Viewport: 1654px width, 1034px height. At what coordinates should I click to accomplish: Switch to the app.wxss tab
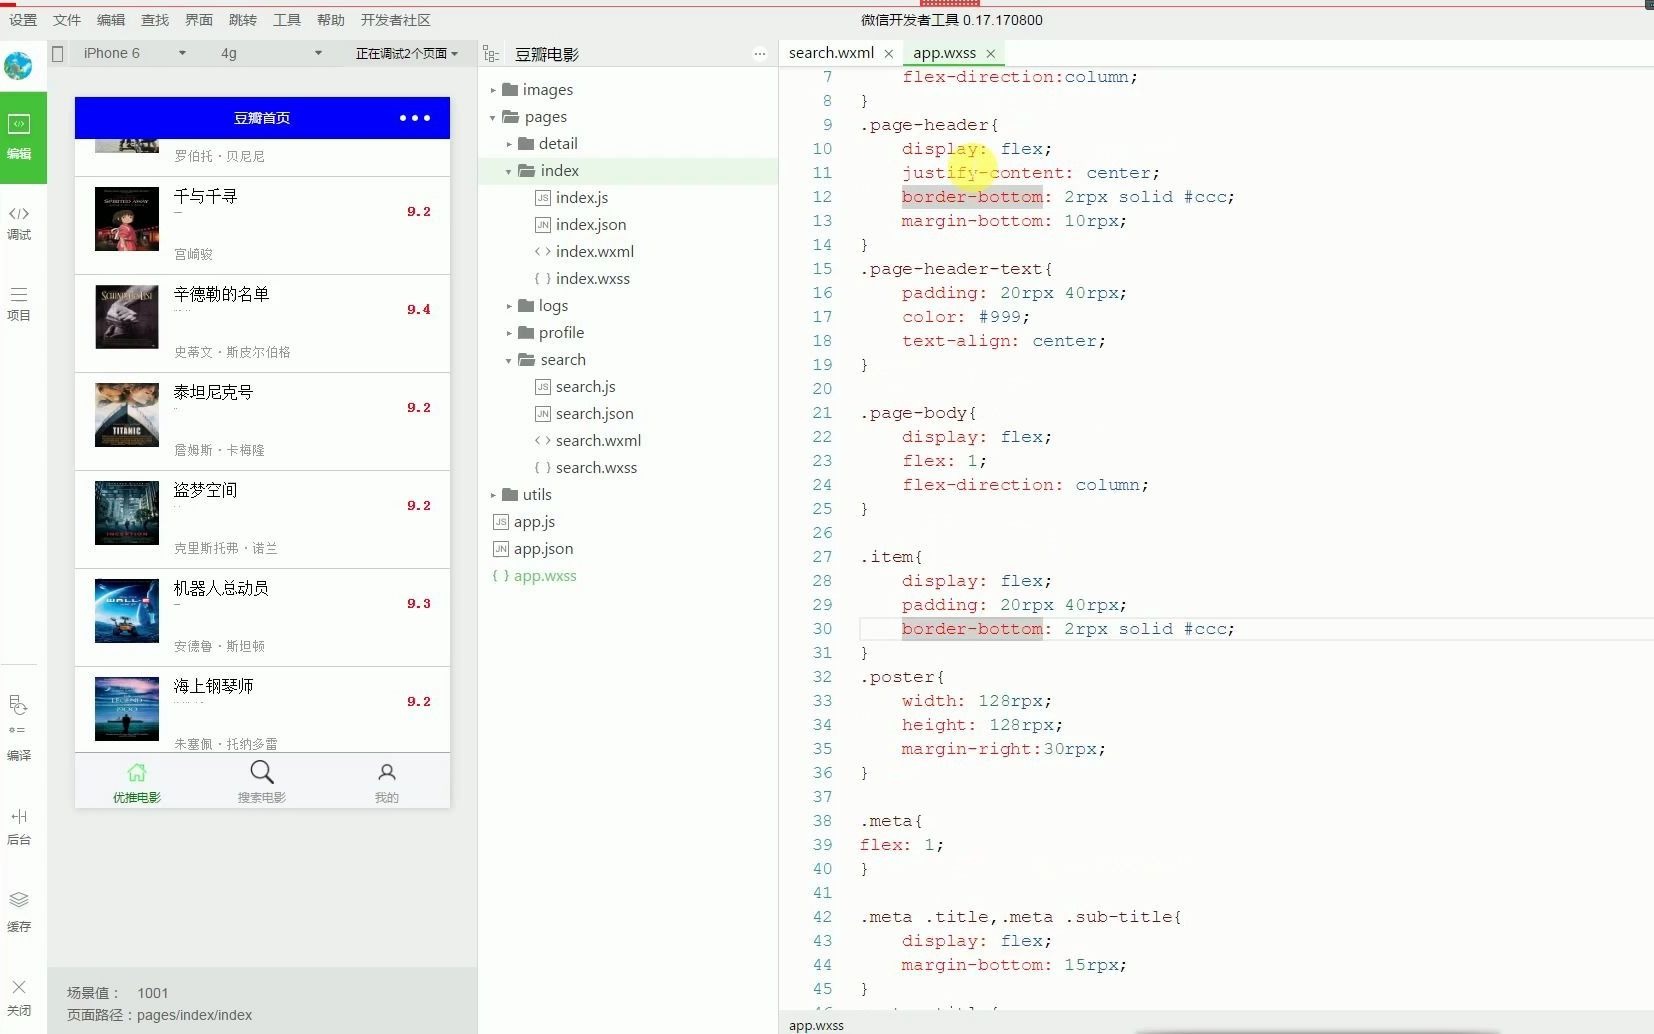coord(944,53)
